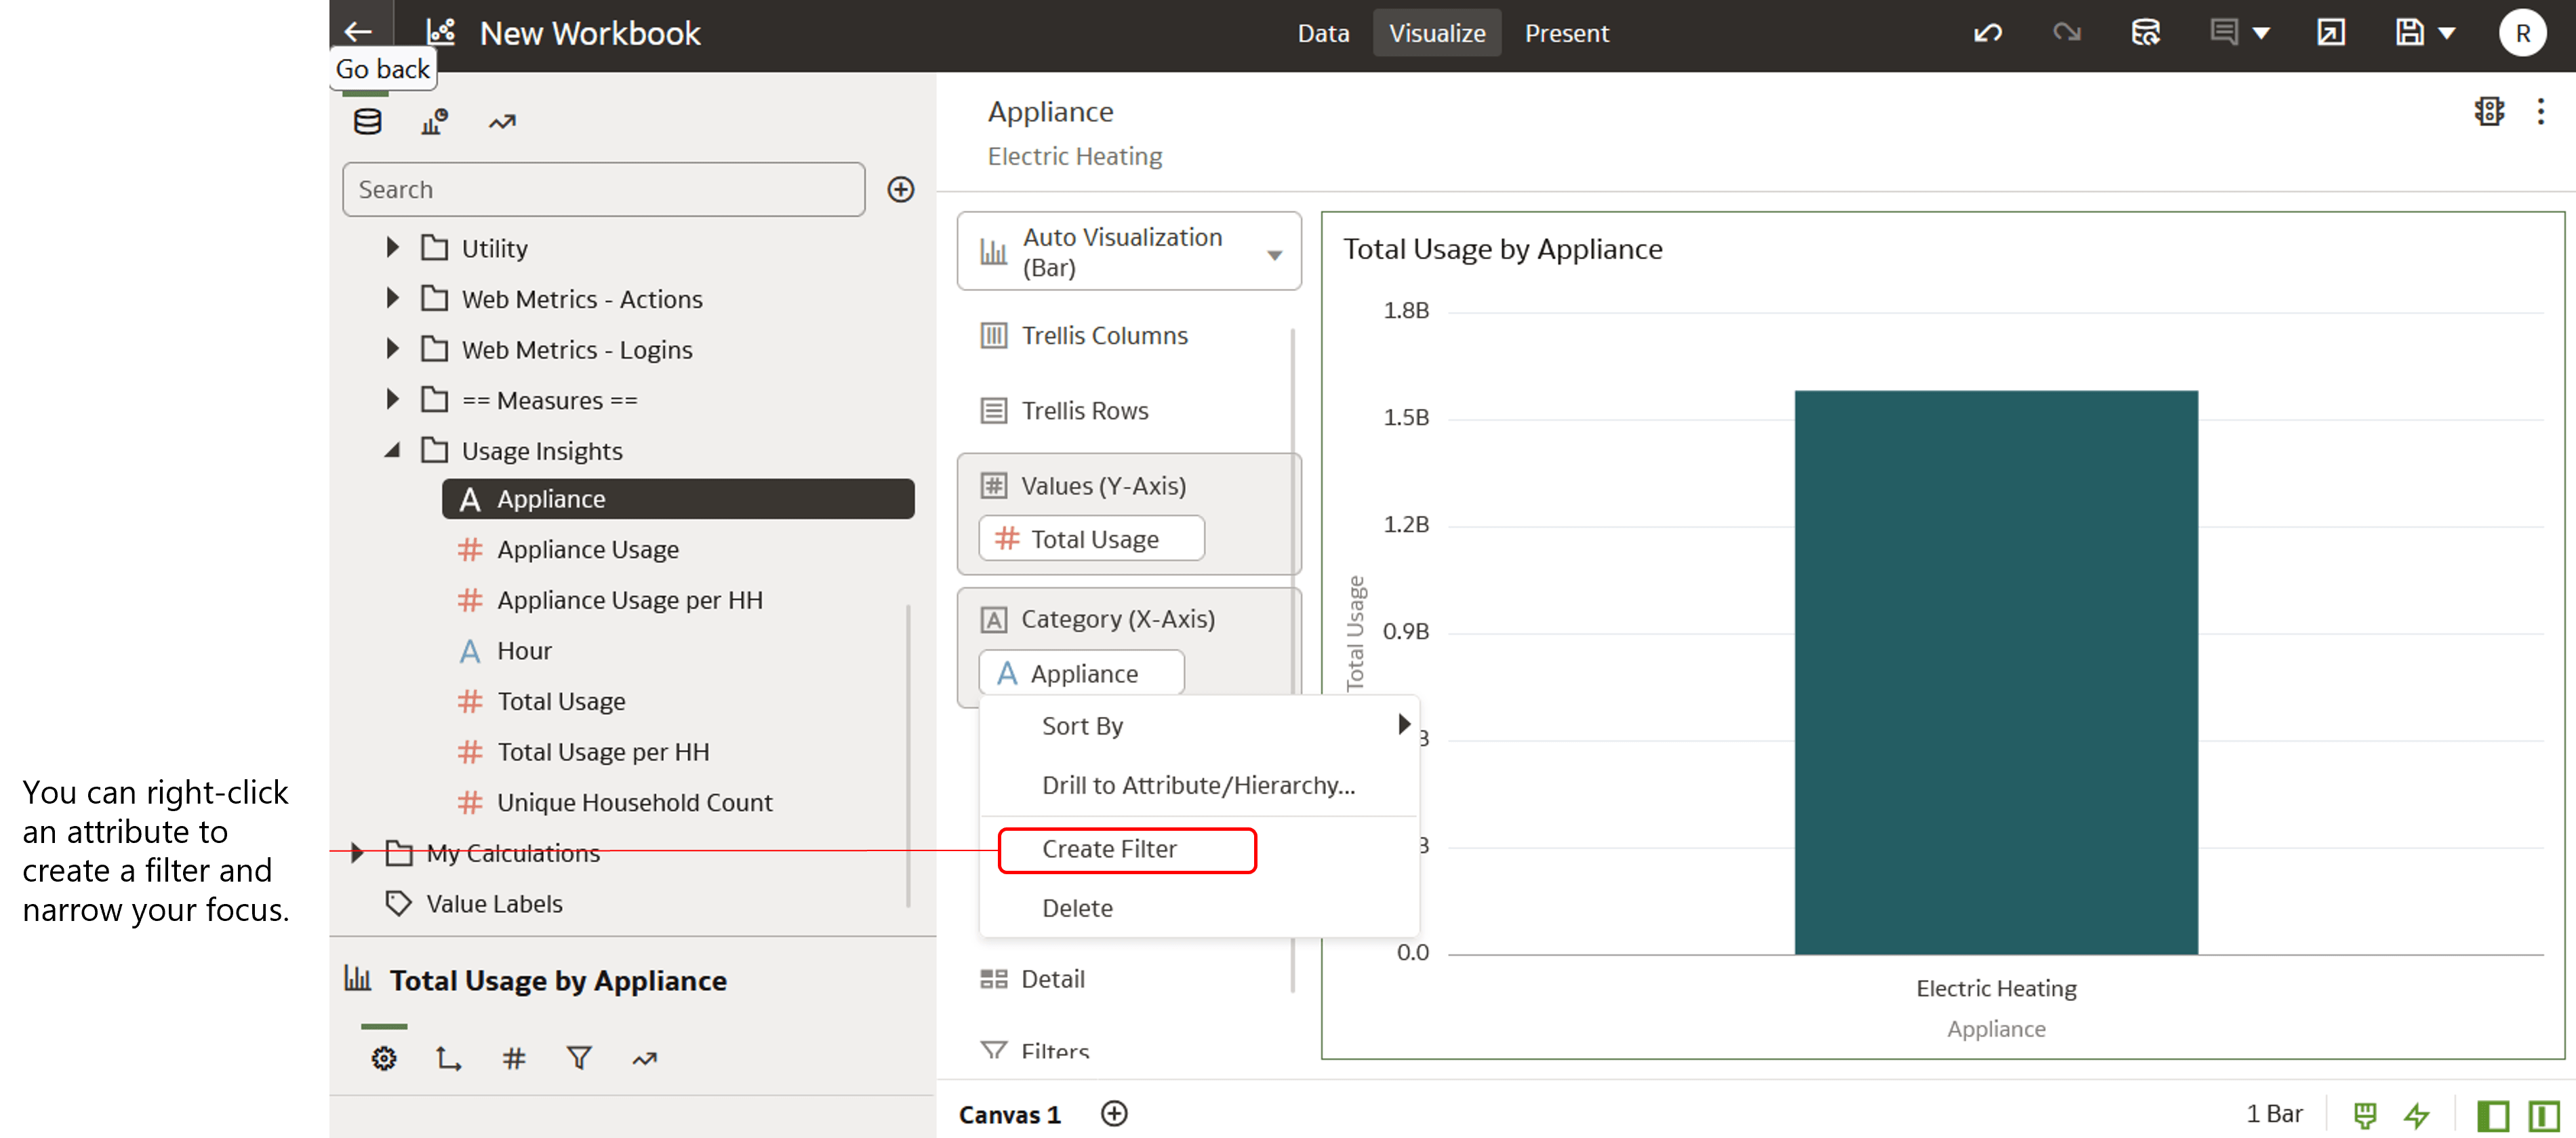The width and height of the screenshot is (2576, 1138).
Task: Click the Undo icon in the toolbar
Action: pyautogui.click(x=1988, y=32)
